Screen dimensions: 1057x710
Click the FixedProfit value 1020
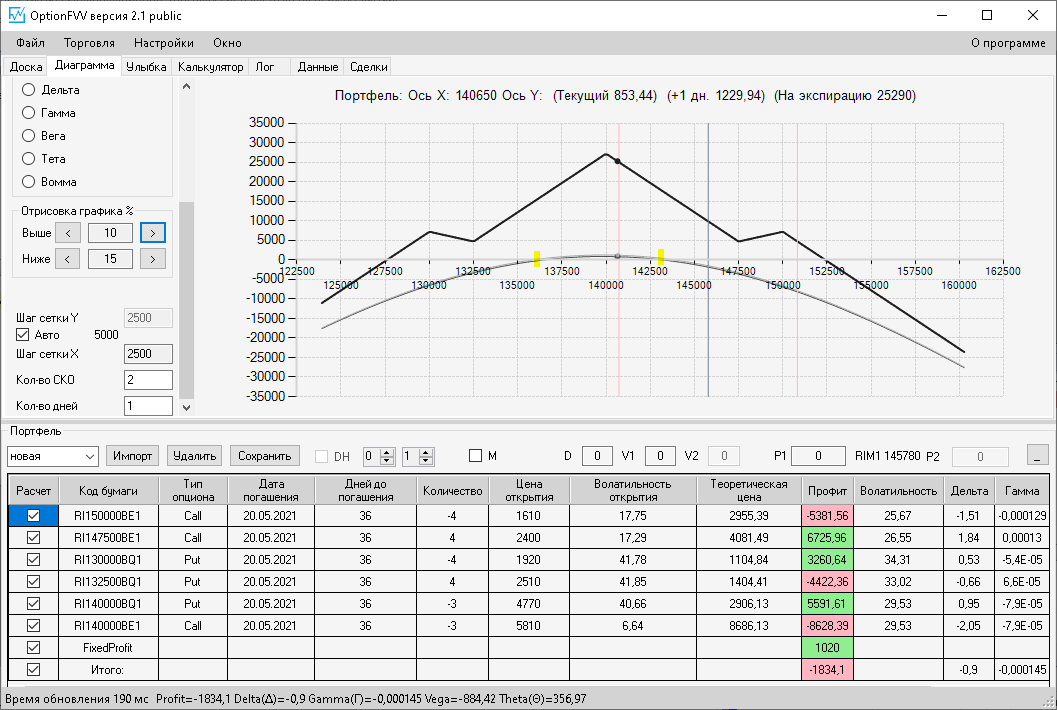click(827, 647)
